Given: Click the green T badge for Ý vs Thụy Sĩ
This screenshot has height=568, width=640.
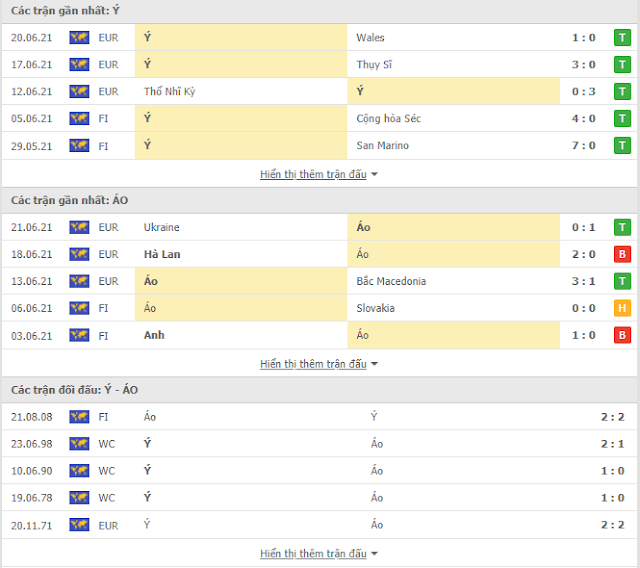Looking at the screenshot, I should click(622, 64).
